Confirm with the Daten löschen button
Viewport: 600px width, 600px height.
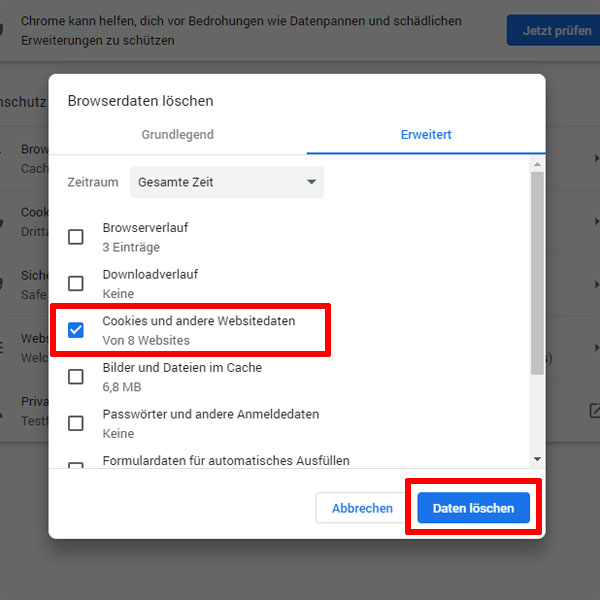473,508
